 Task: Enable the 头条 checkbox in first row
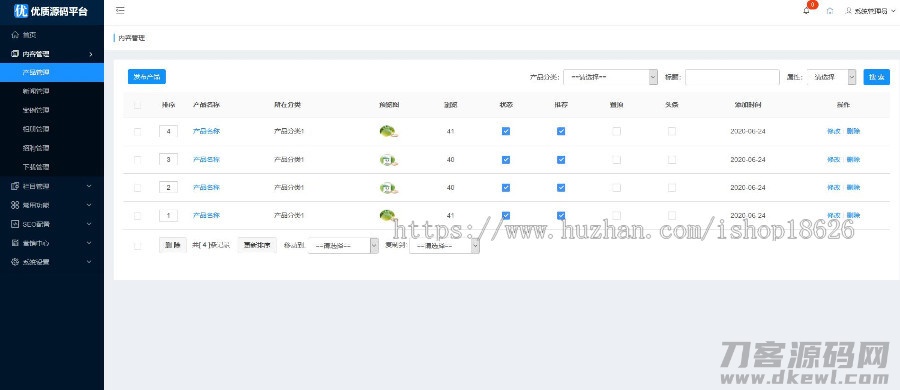[672, 131]
